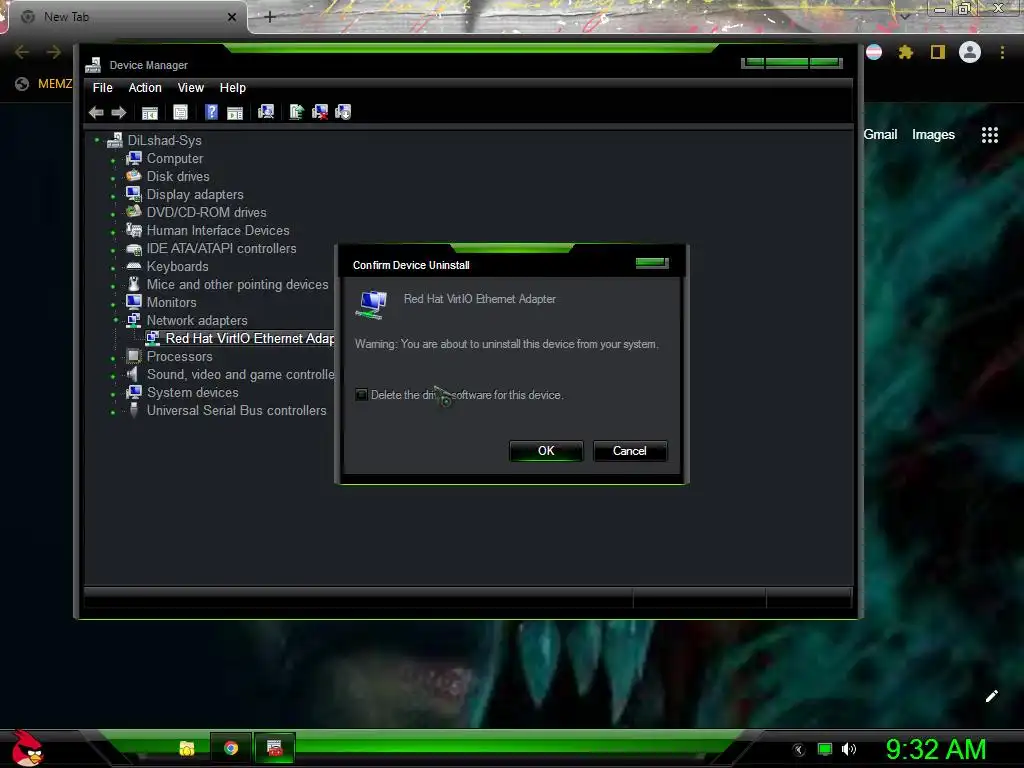Open the Chrome extensions puzzle icon
The image size is (1024, 768).
click(x=906, y=52)
